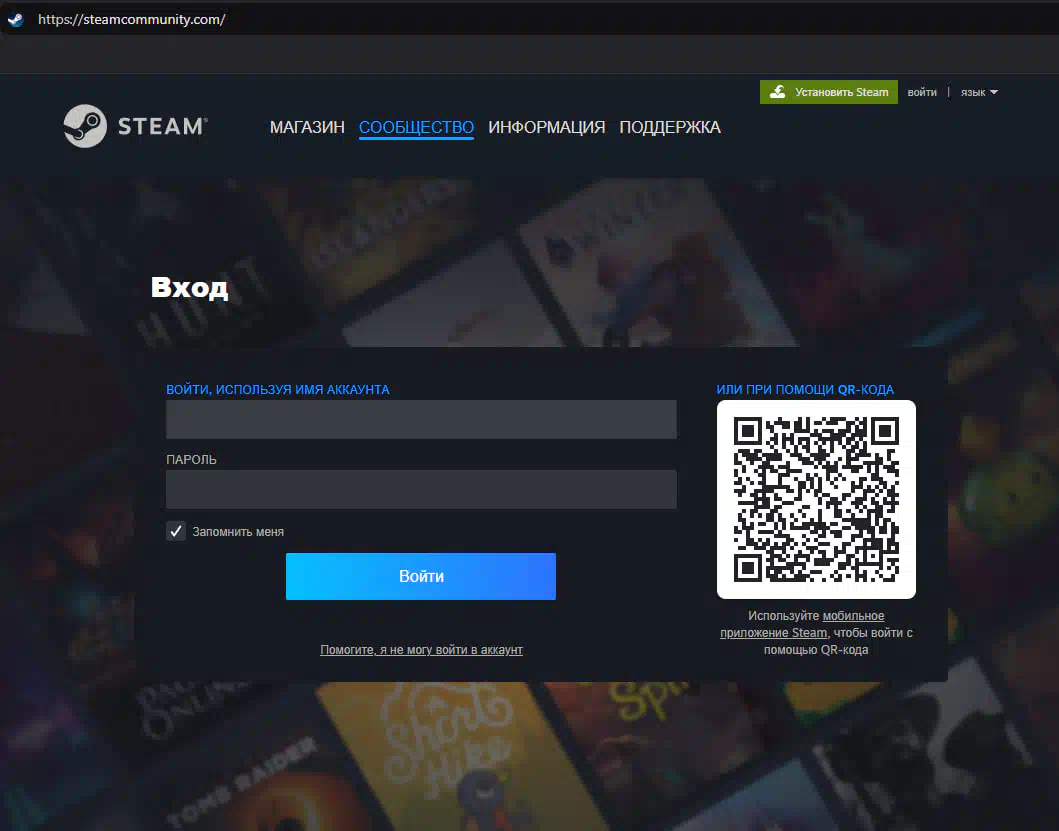1059x831 pixels.
Task: Toggle the Запомнить меня checkbox
Action: [176, 531]
